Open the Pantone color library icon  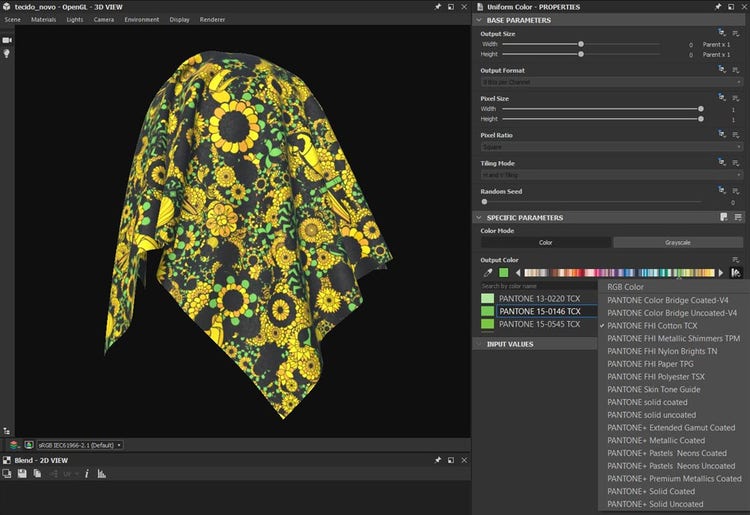(x=736, y=272)
